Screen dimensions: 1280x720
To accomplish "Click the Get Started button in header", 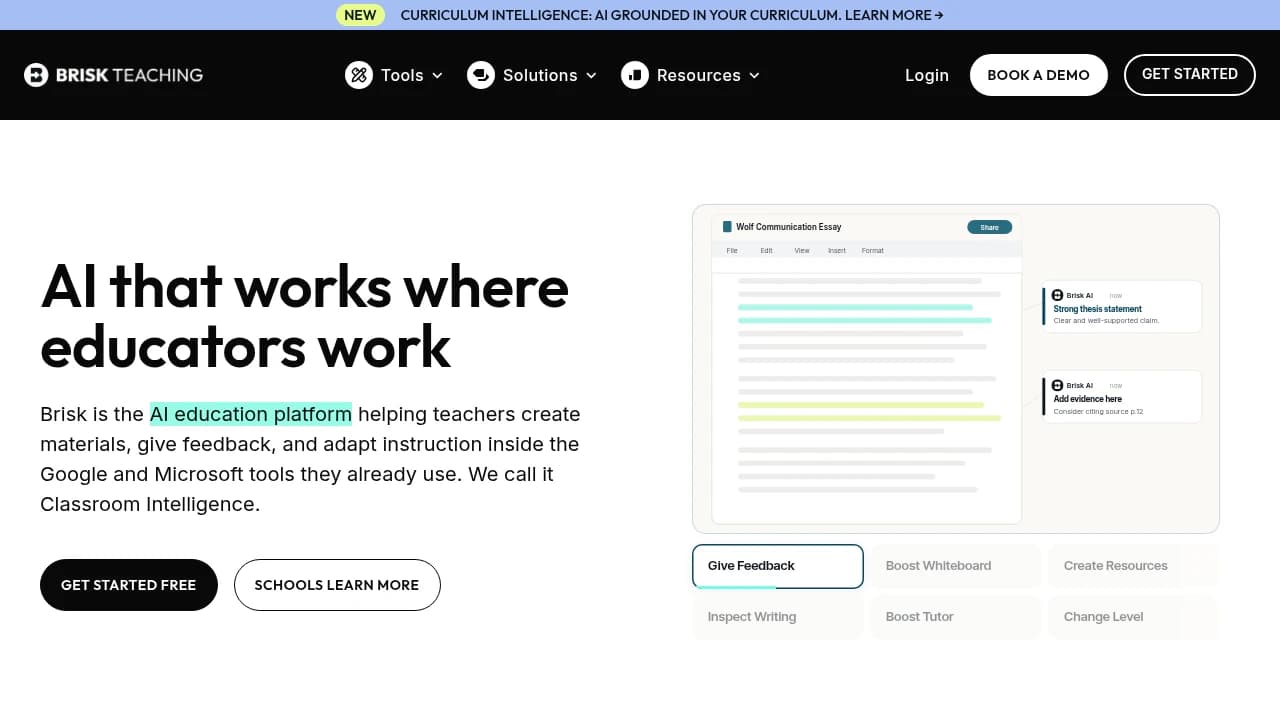I will click(x=1190, y=75).
